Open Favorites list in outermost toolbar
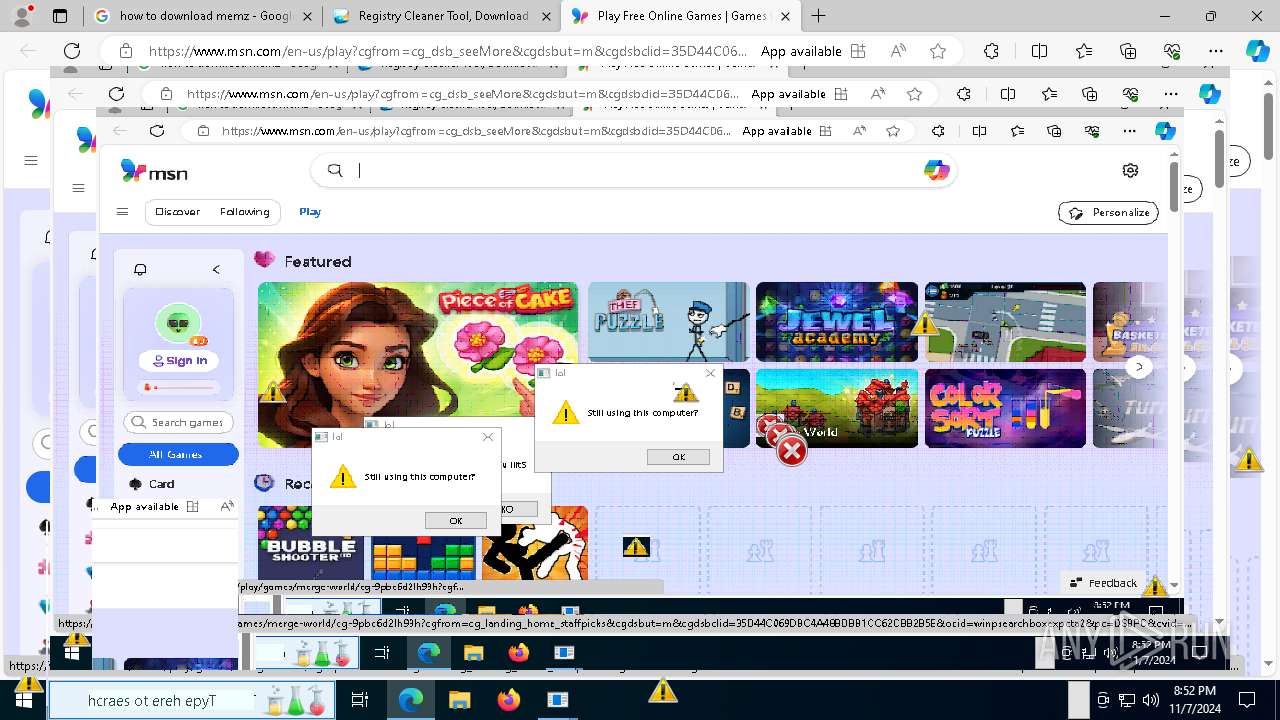The height and width of the screenshot is (720, 1280). tap(1084, 51)
